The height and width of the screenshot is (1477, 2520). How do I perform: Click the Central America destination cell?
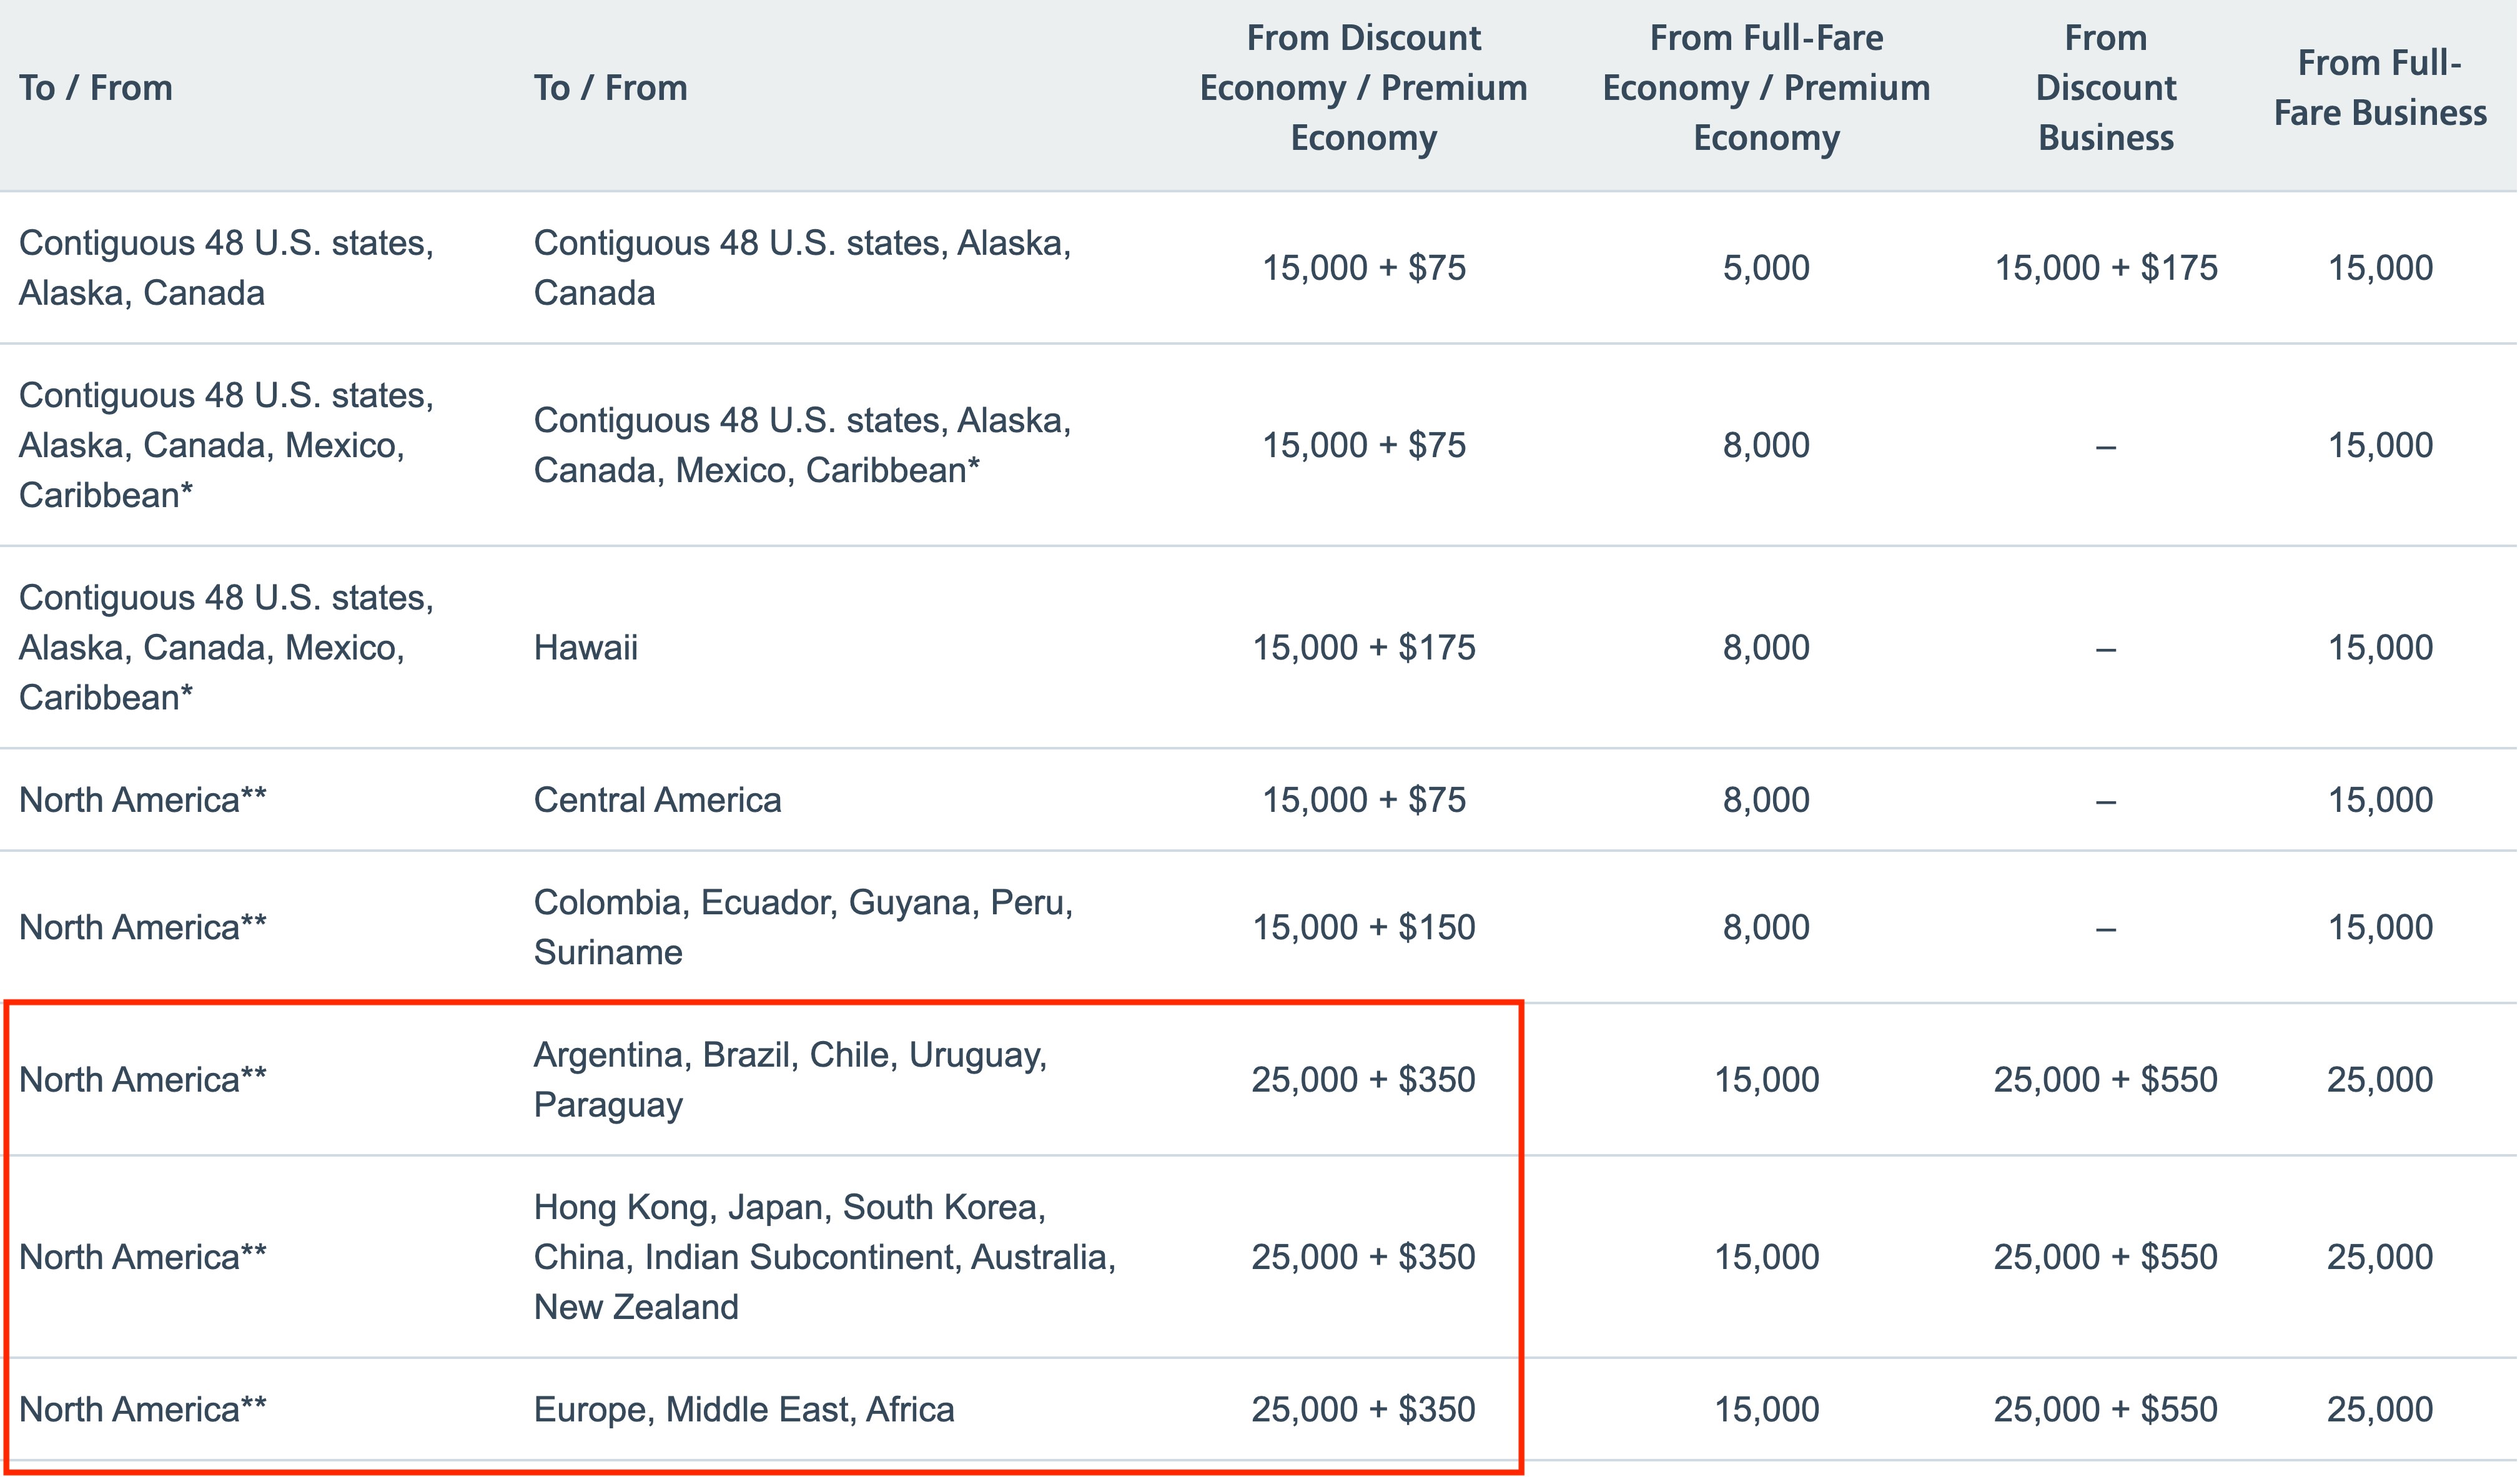657,800
